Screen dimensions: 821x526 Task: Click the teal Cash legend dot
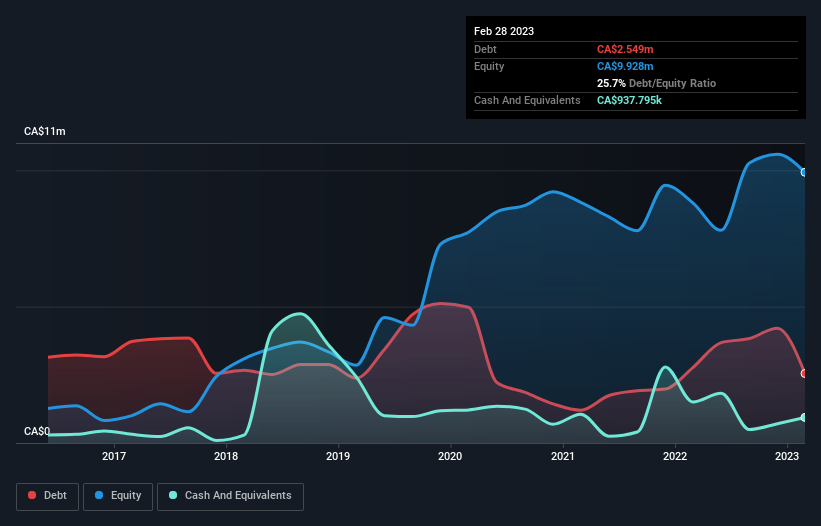point(173,495)
